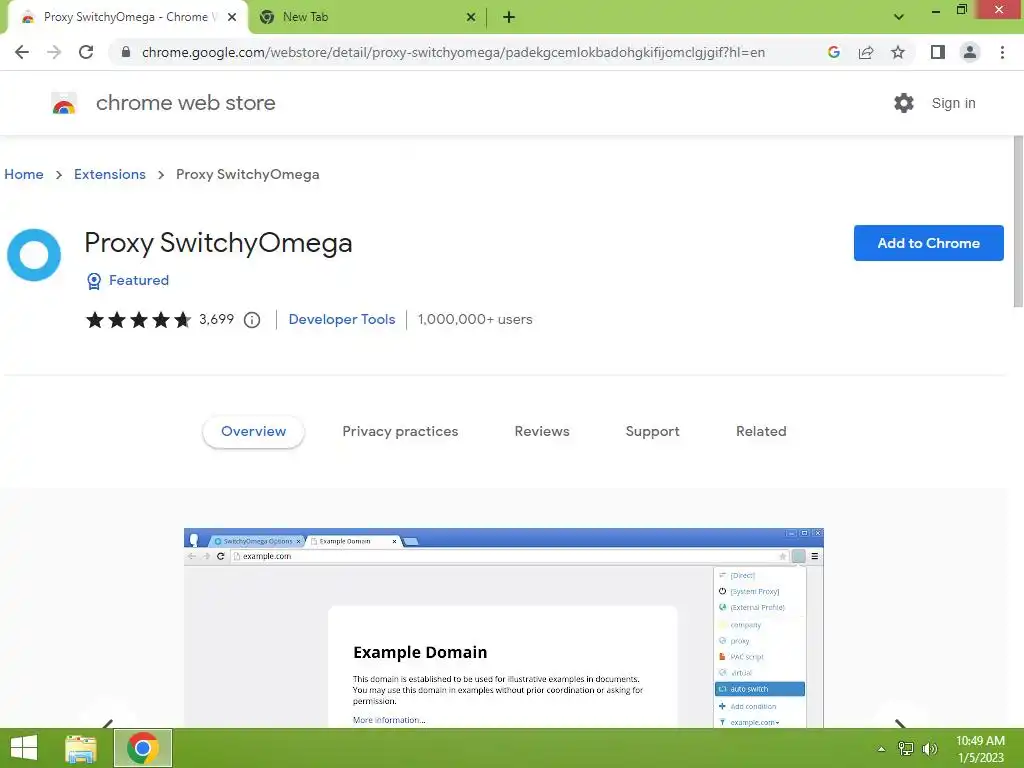Click the rating info icon
1024x768 pixels.
252,320
